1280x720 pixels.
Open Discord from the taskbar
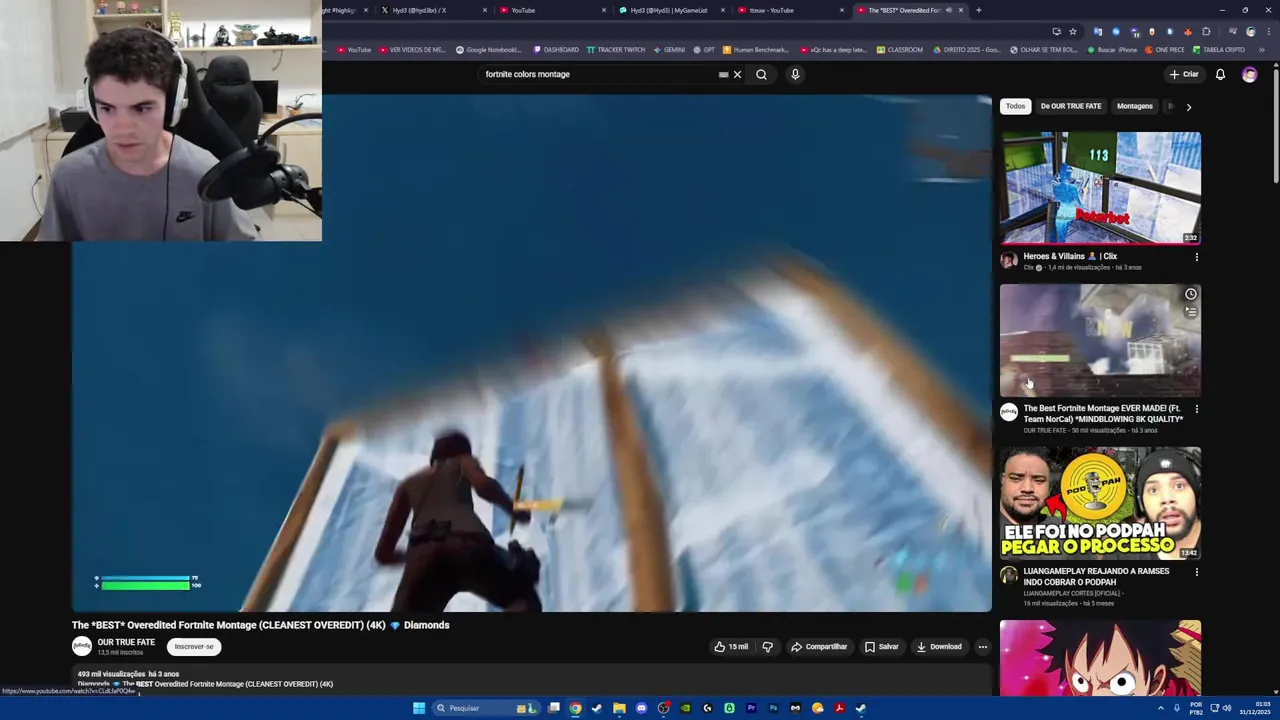tap(641, 708)
